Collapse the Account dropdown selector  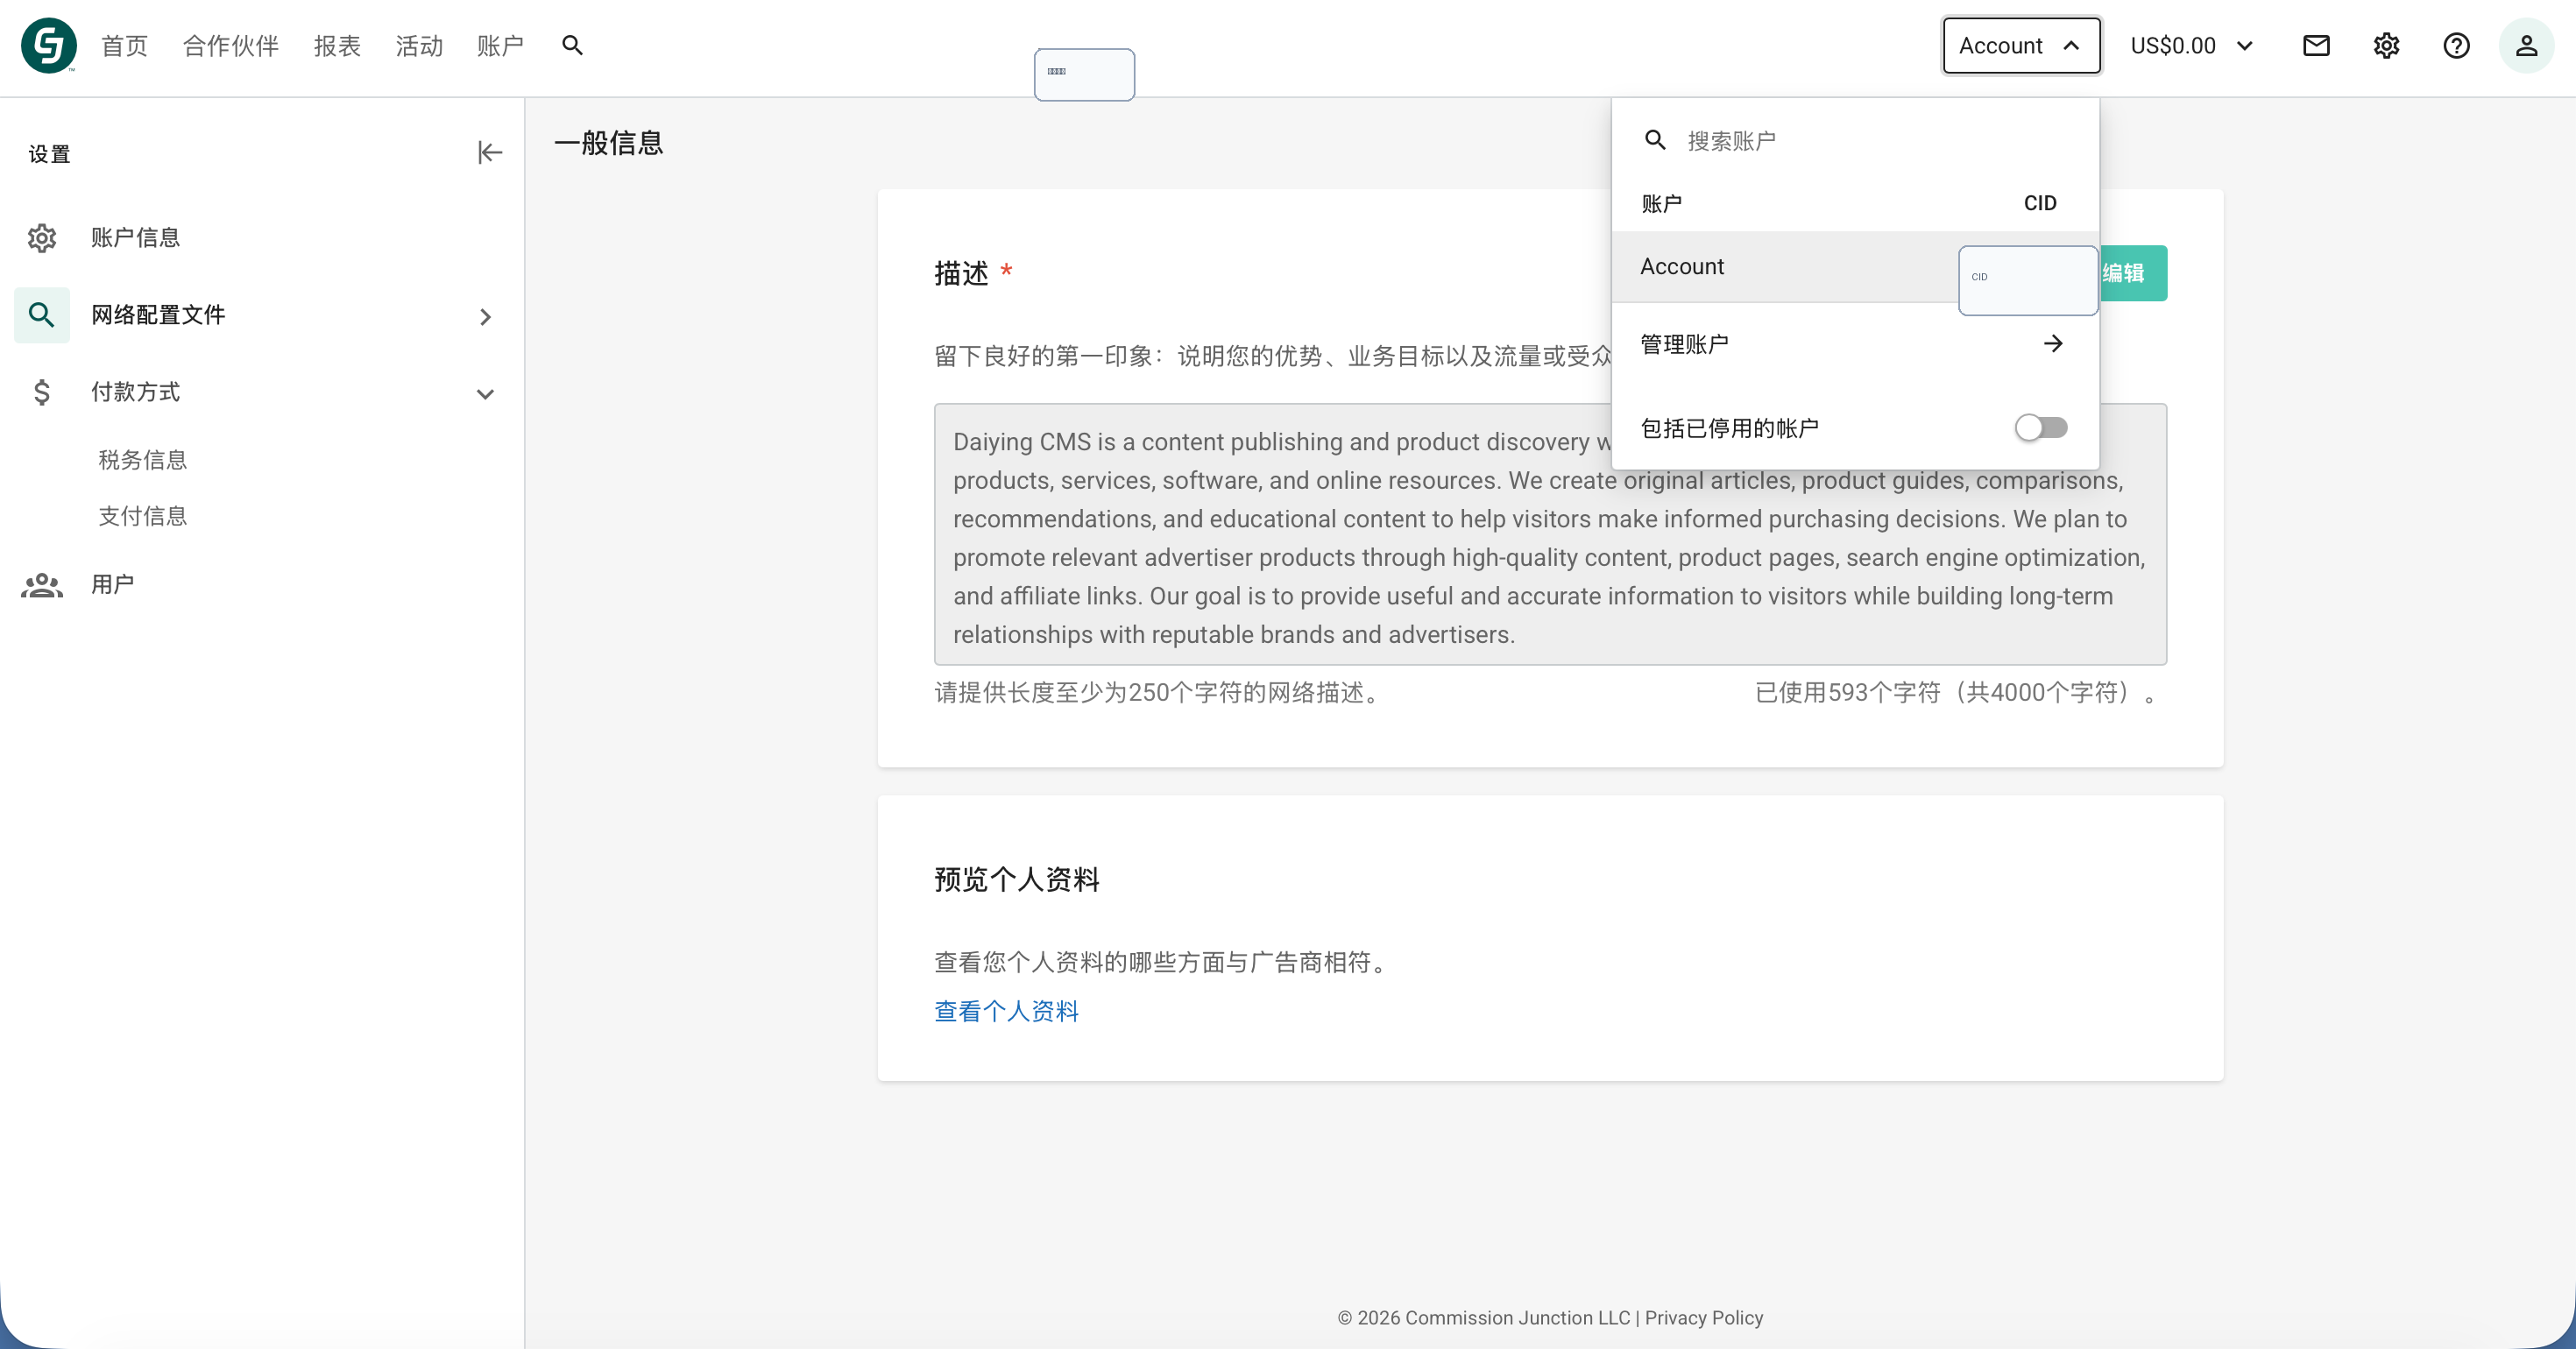tap(2021, 45)
